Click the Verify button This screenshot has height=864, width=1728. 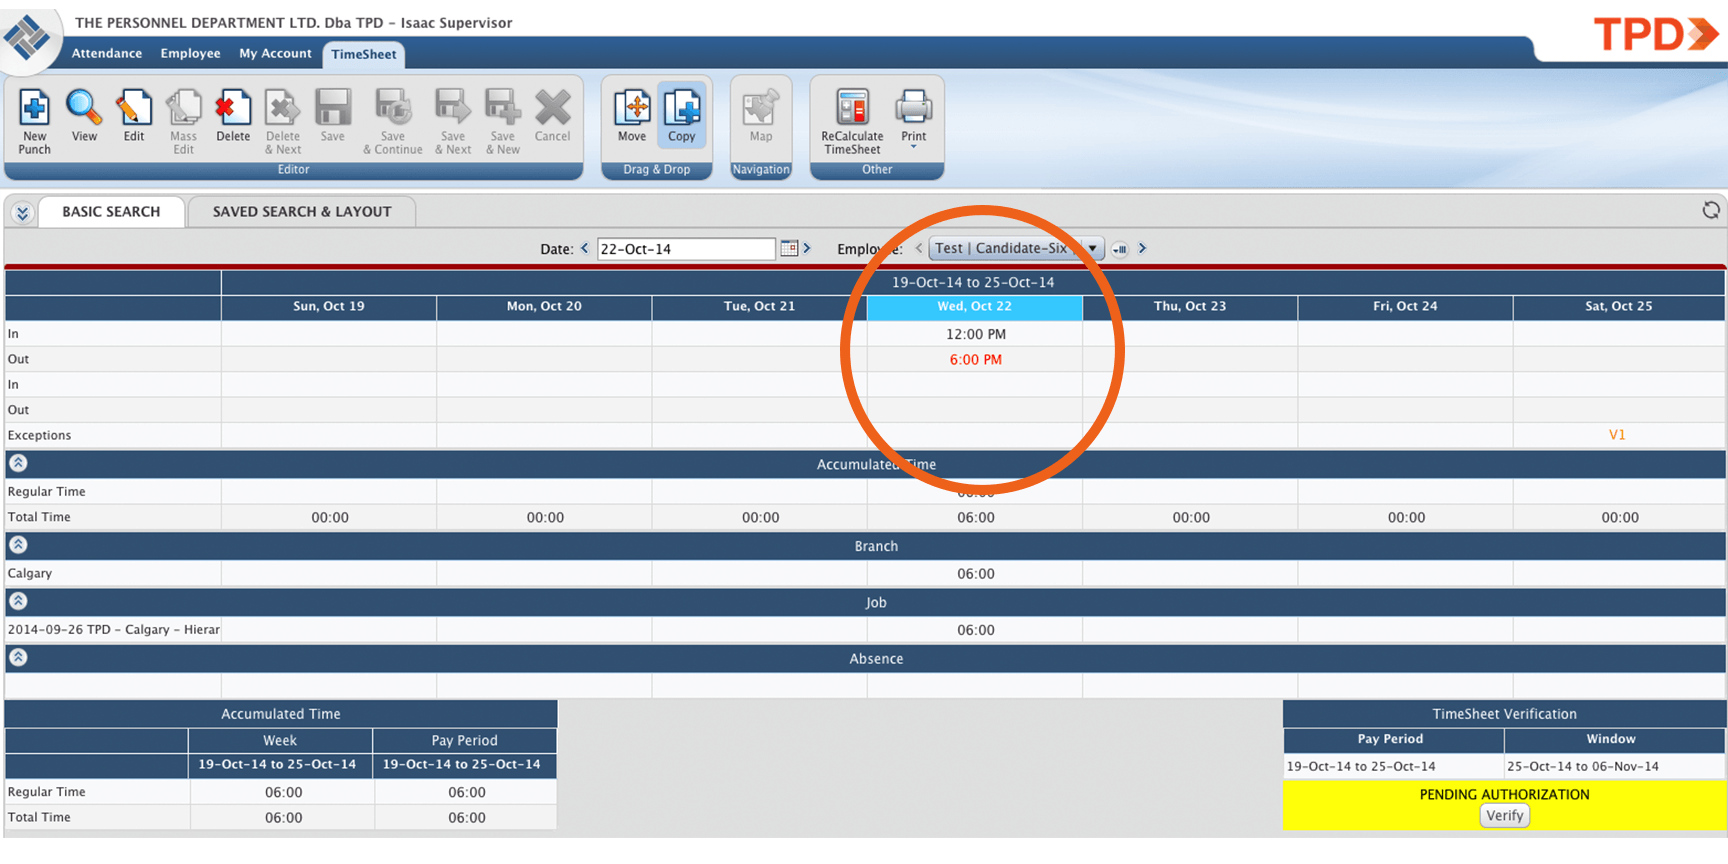coord(1504,816)
